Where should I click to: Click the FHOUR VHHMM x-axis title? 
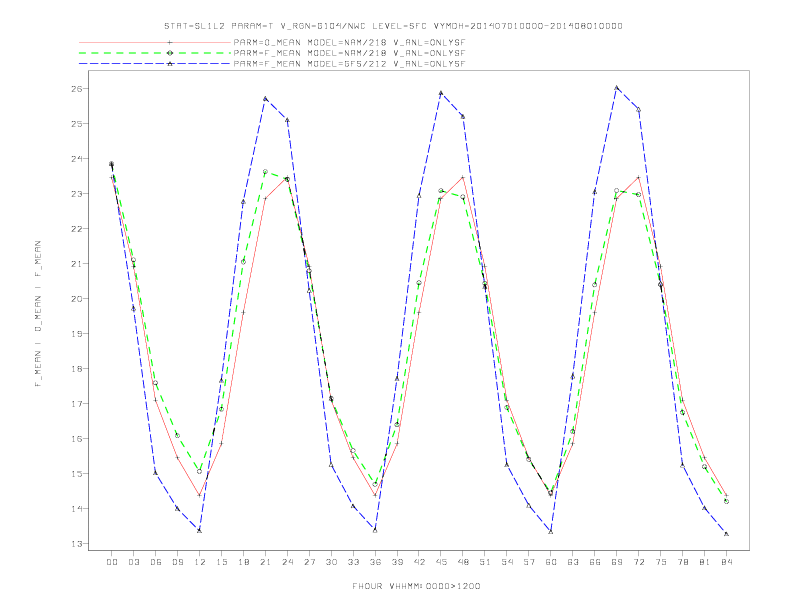pyautogui.click(x=416, y=586)
